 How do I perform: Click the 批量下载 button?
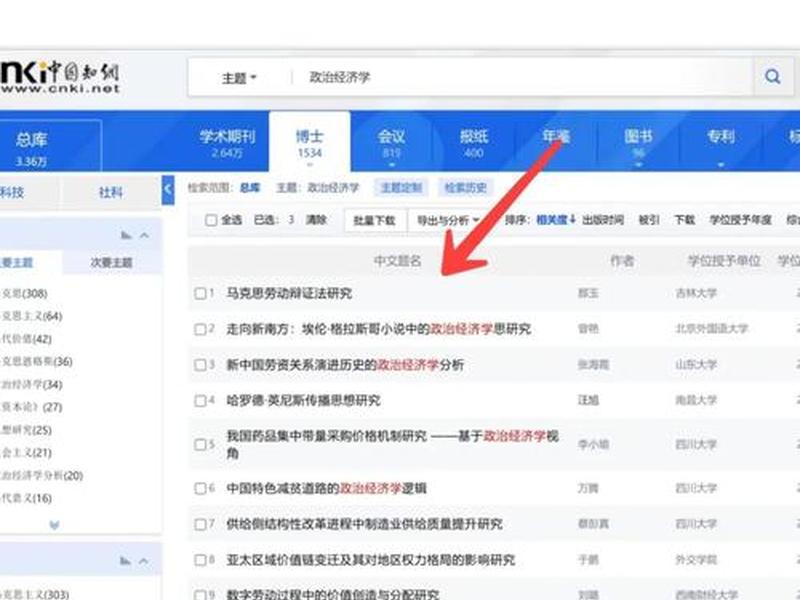pyautogui.click(x=375, y=220)
